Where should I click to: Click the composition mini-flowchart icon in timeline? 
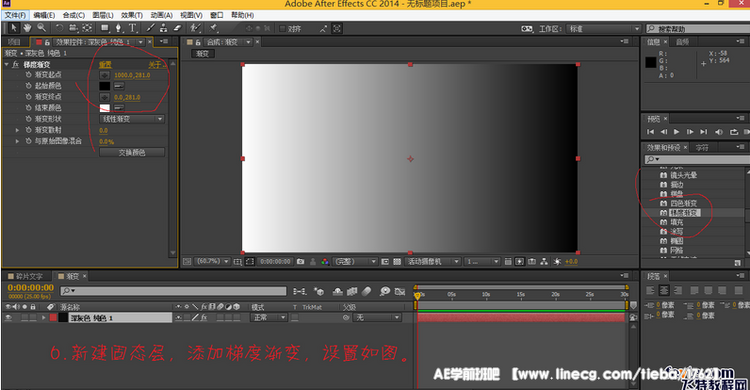300,291
